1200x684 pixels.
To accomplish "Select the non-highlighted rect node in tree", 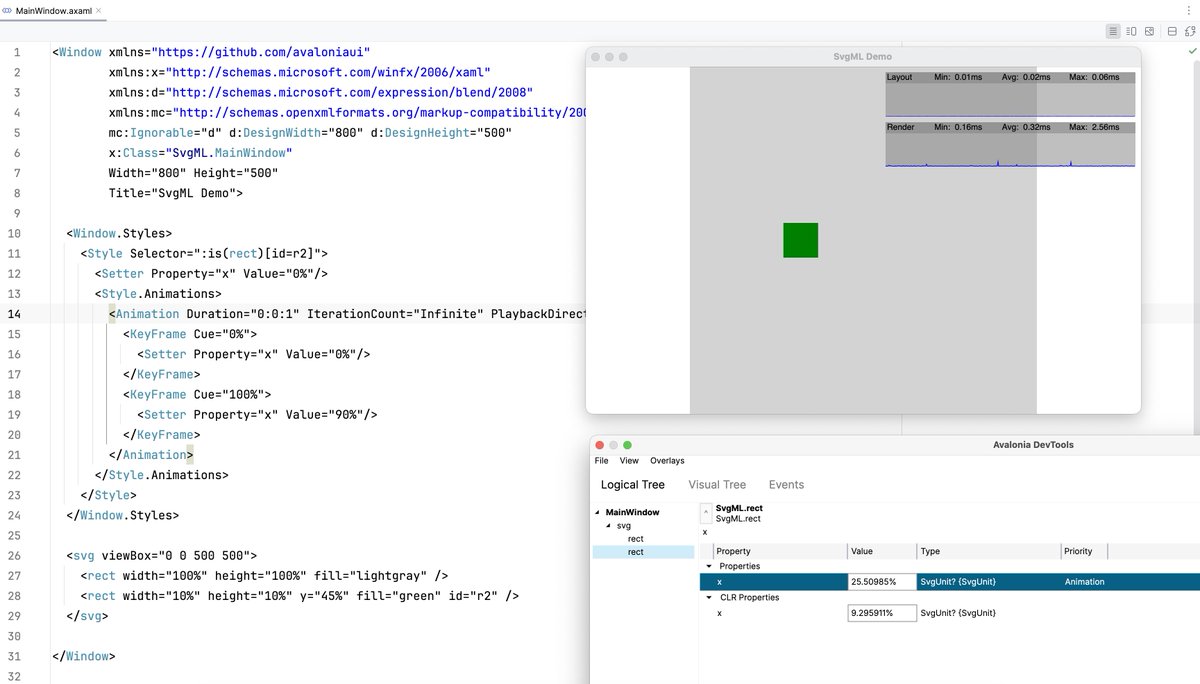I will 636,539.
